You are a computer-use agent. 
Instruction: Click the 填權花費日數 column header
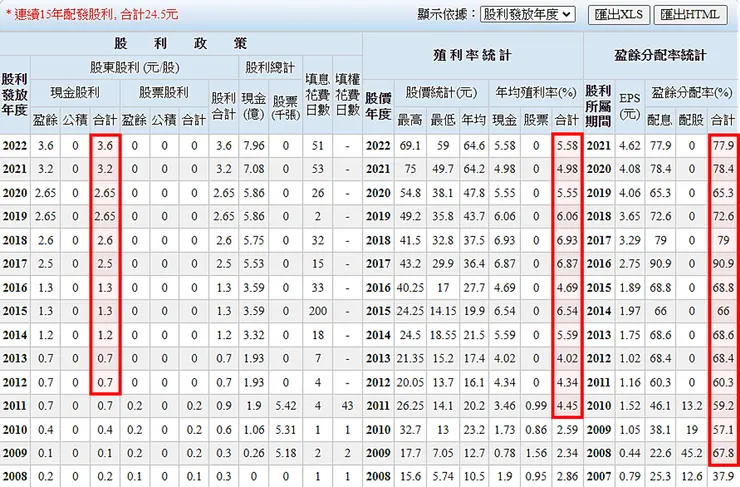347,94
